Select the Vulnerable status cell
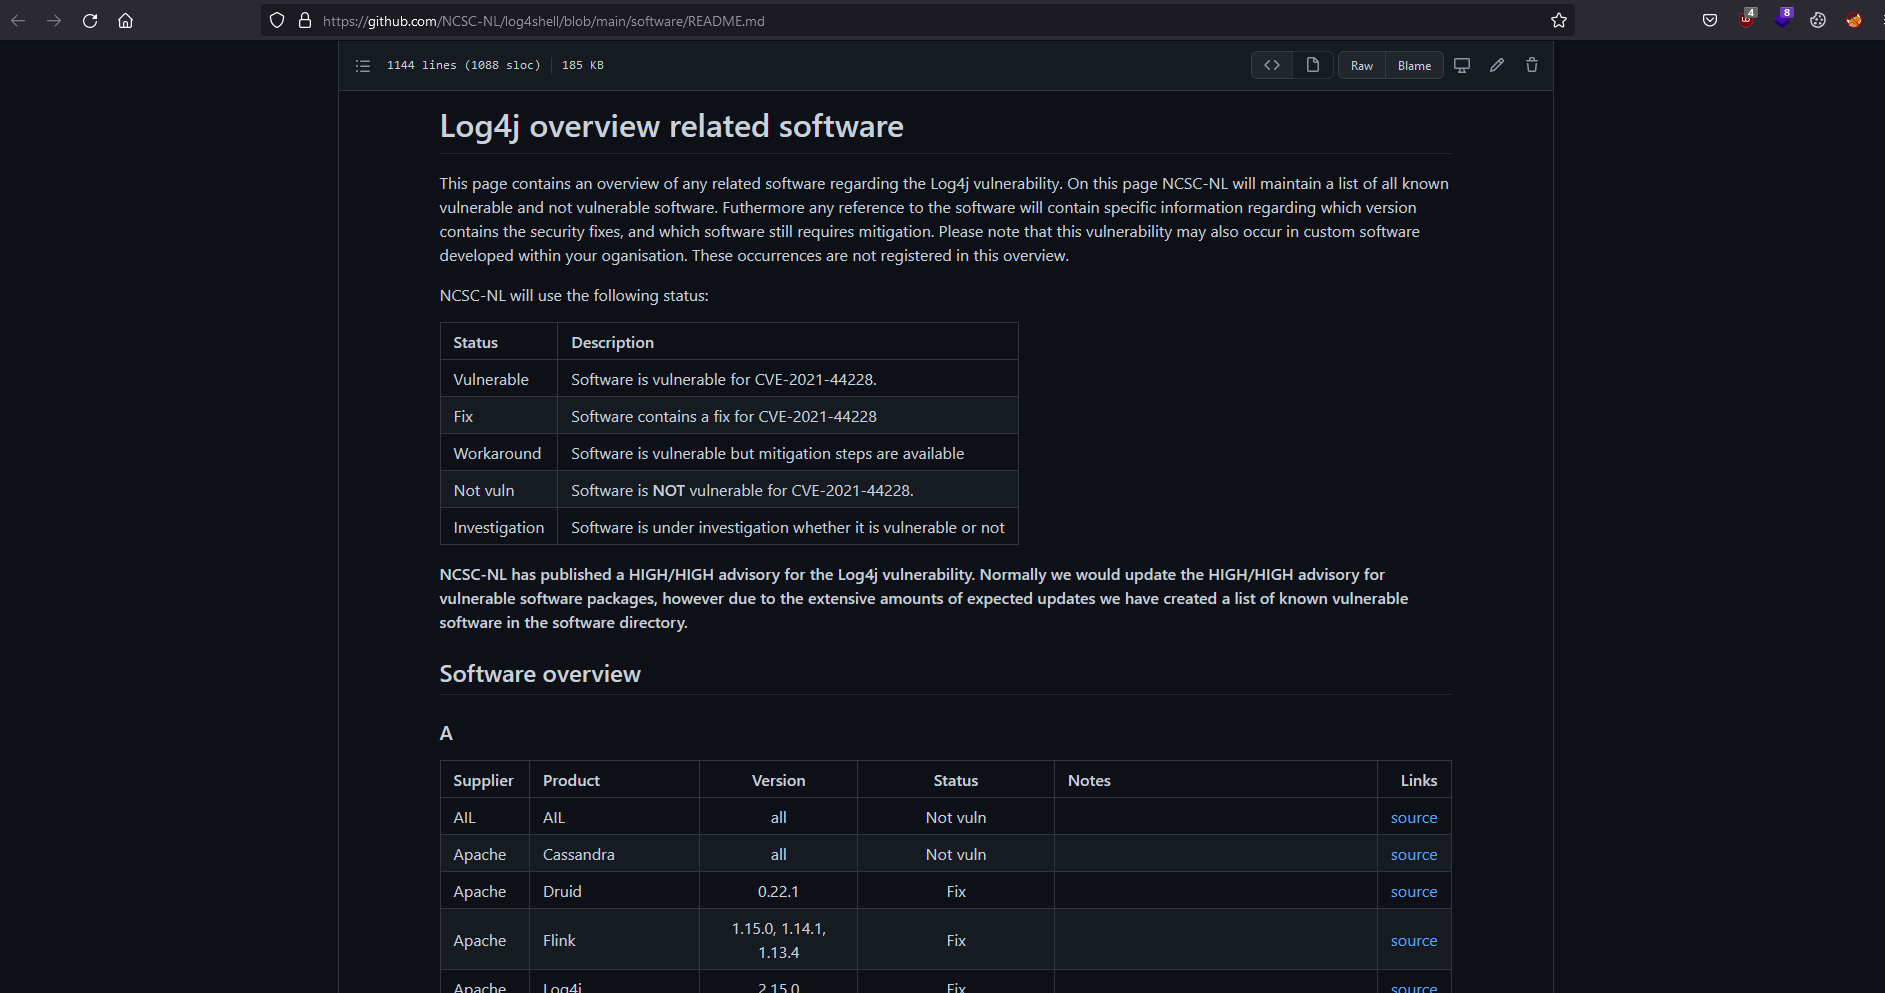Image resolution: width=1885 pixels, height=993 pixels. [x=499, y=379]
